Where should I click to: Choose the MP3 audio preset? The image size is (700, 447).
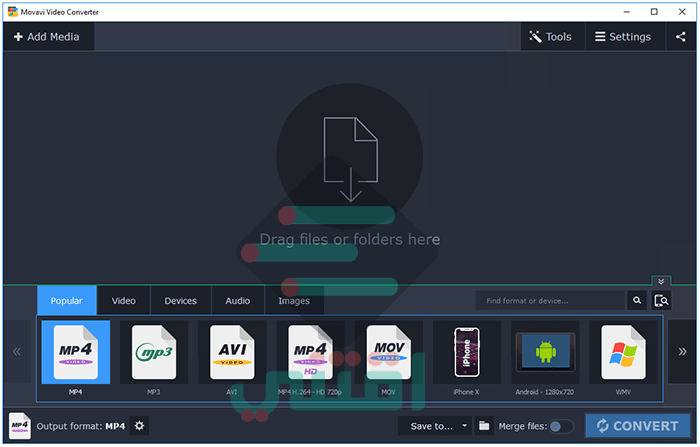154,352
